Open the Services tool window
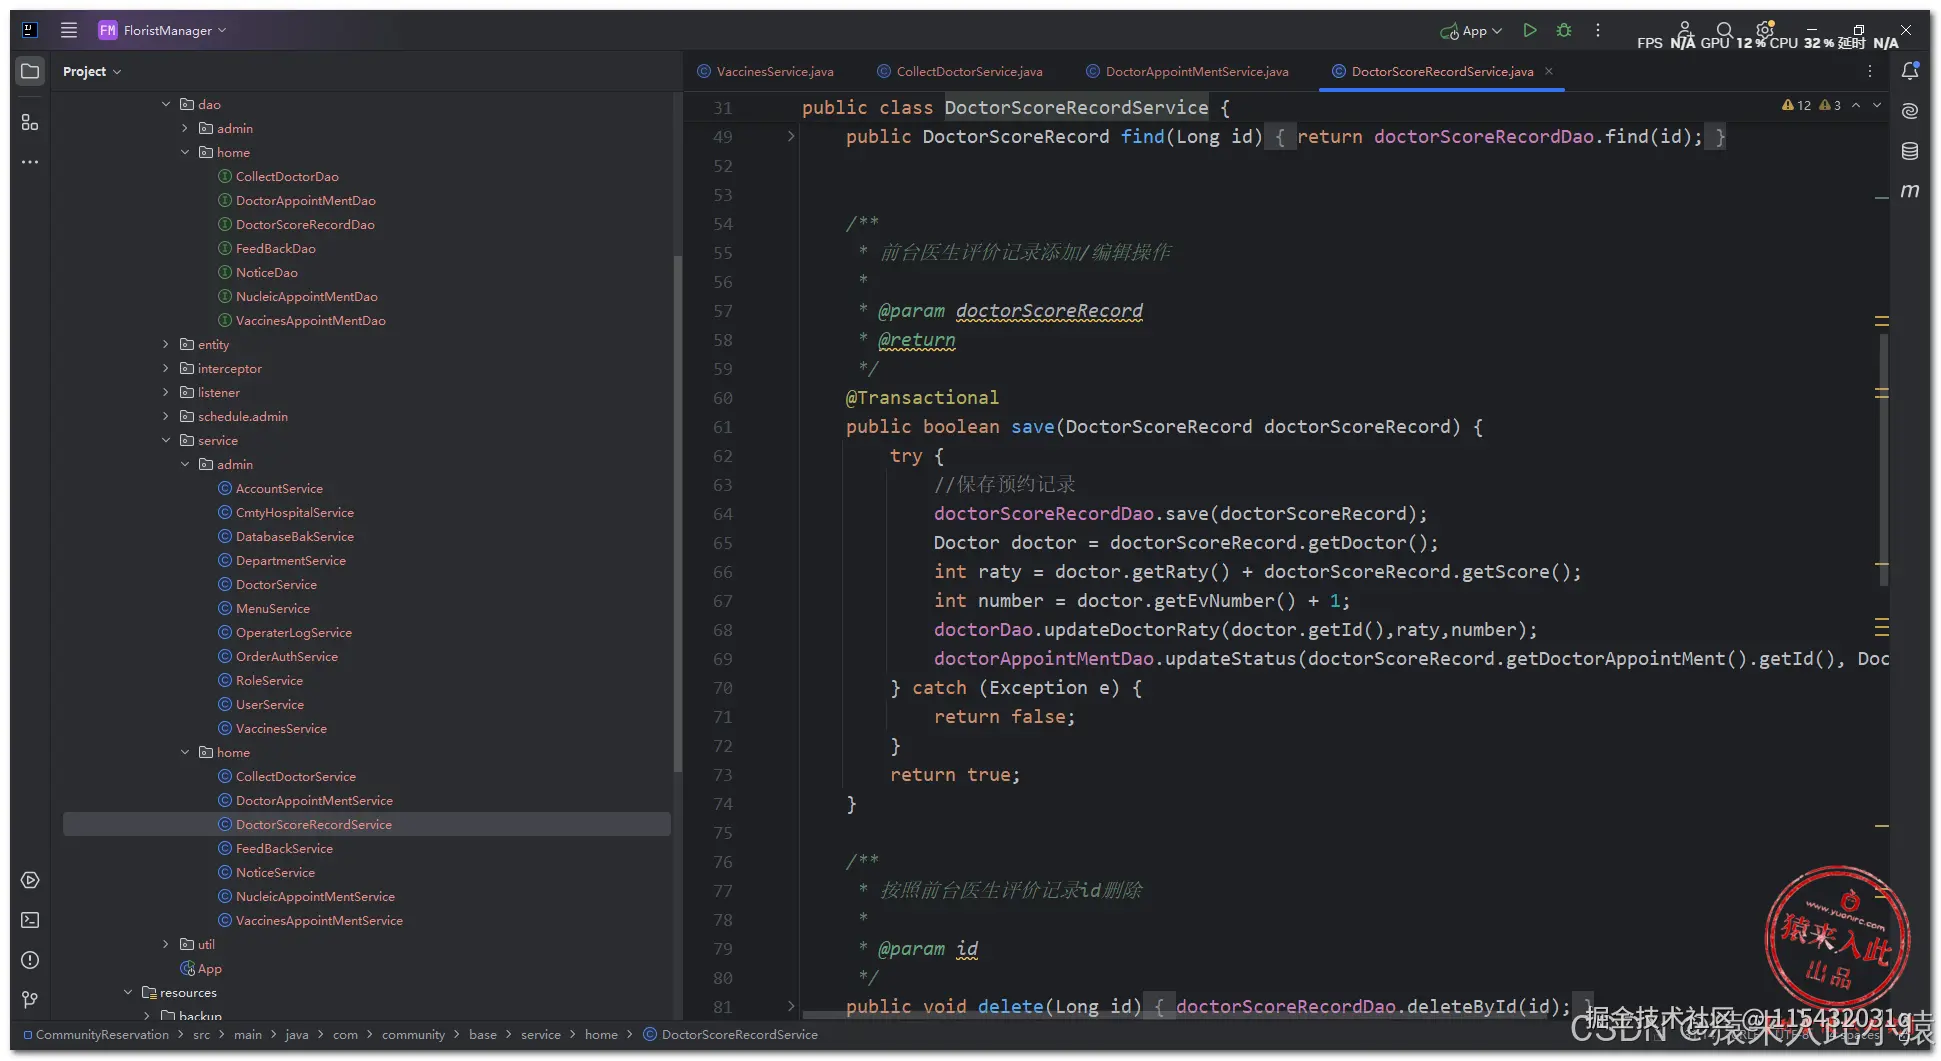 click(x=30, y=880)
